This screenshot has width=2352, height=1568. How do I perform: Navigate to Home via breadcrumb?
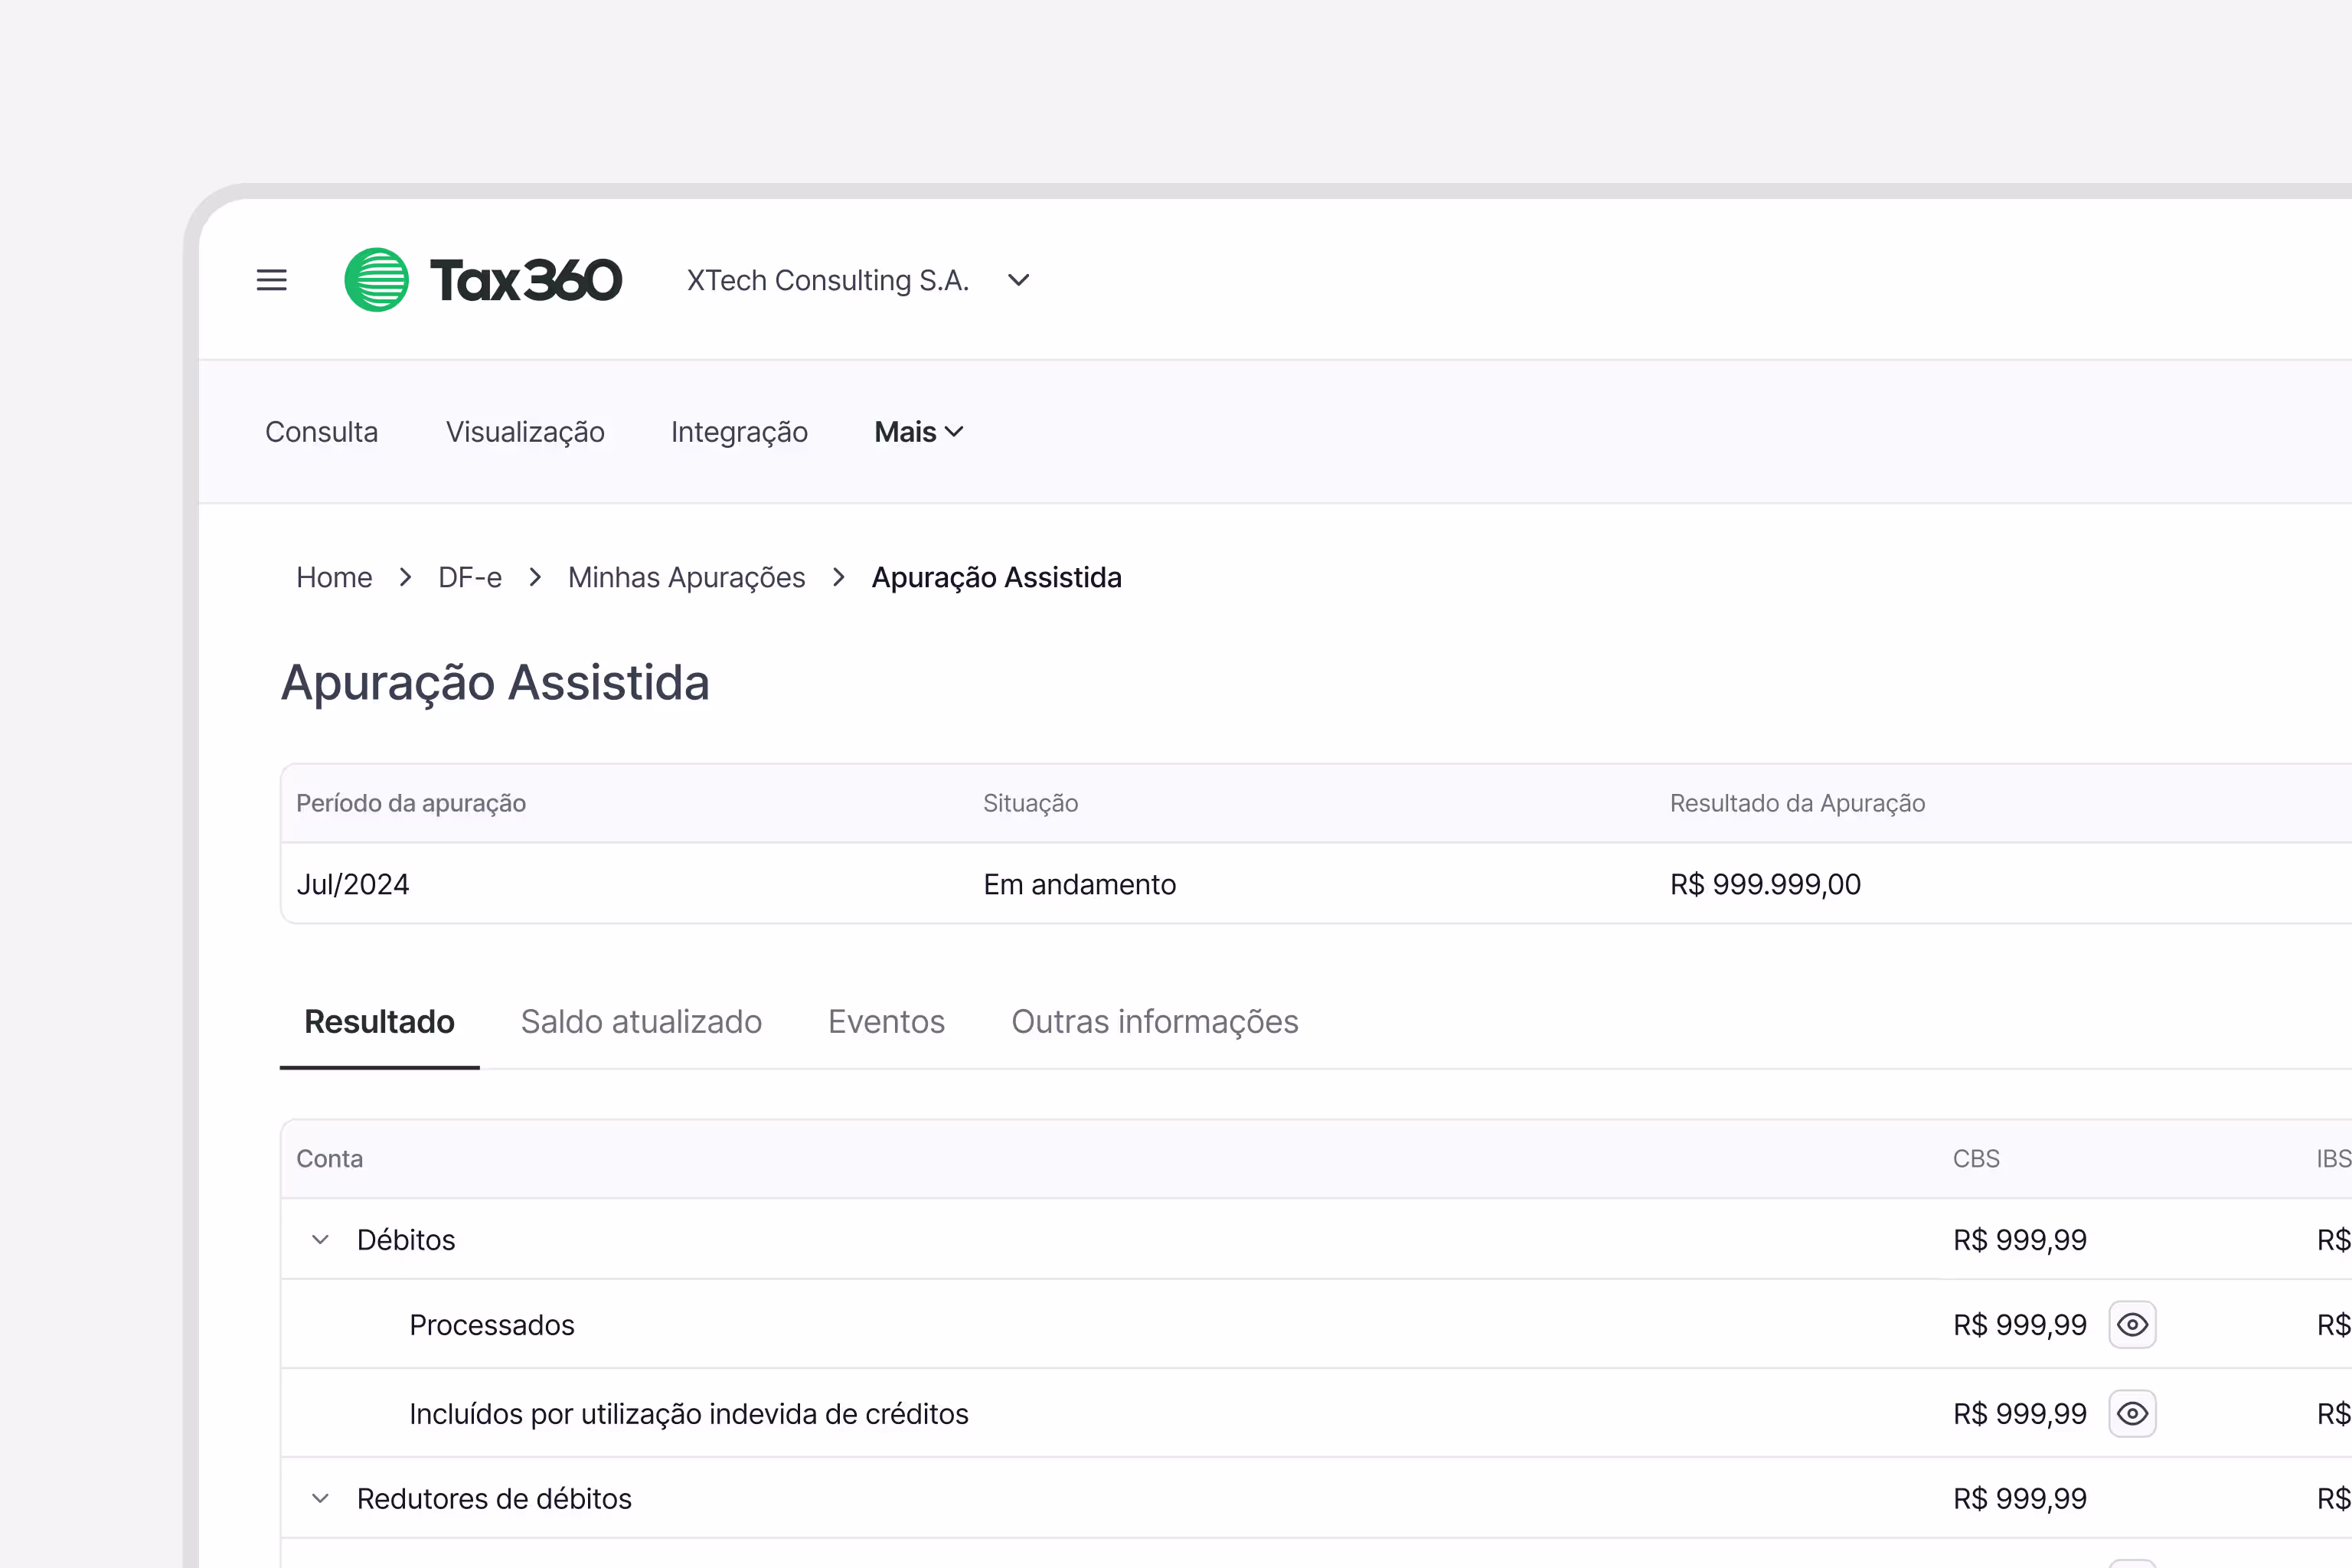click(x=334, y=577)
